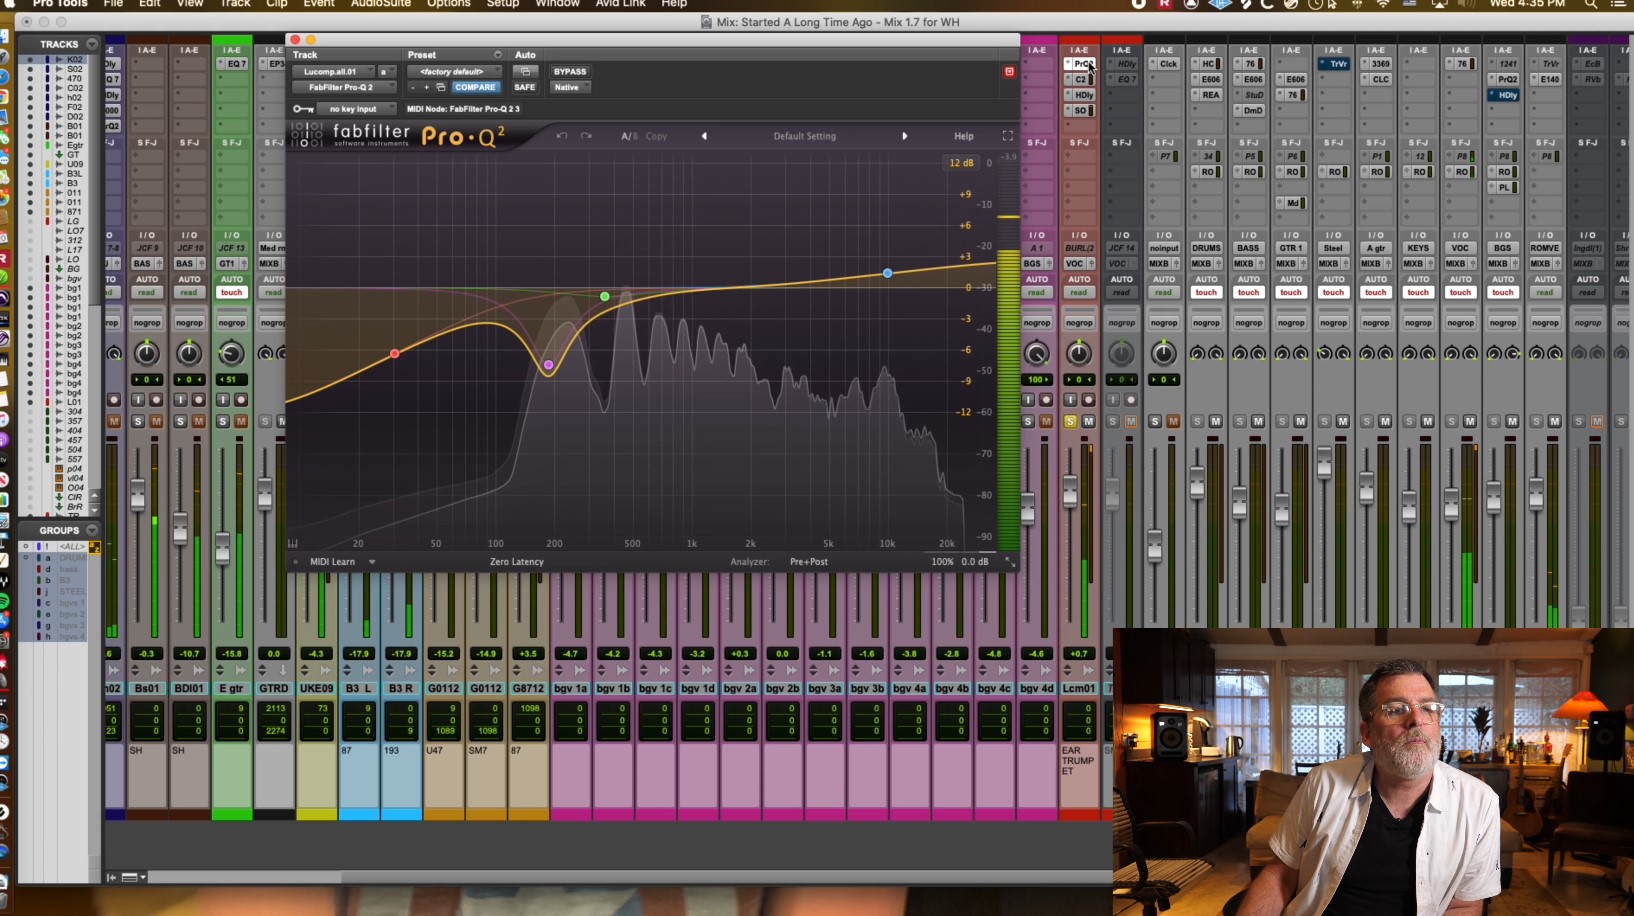Open no key input selector
Screen dimensions: 1634x916
[357, 109]
